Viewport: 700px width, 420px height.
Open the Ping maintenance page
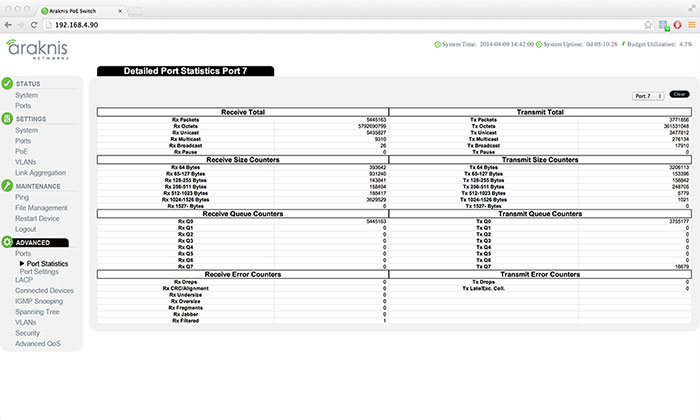coord(21,197)
